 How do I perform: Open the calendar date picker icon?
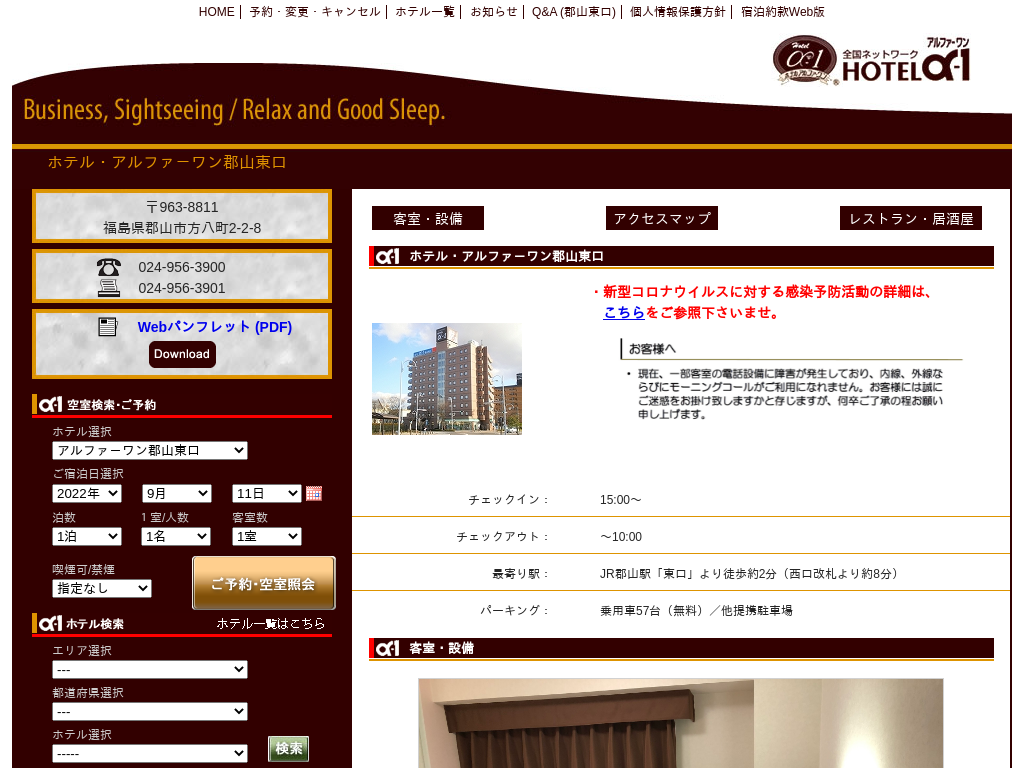coord(314,494)
